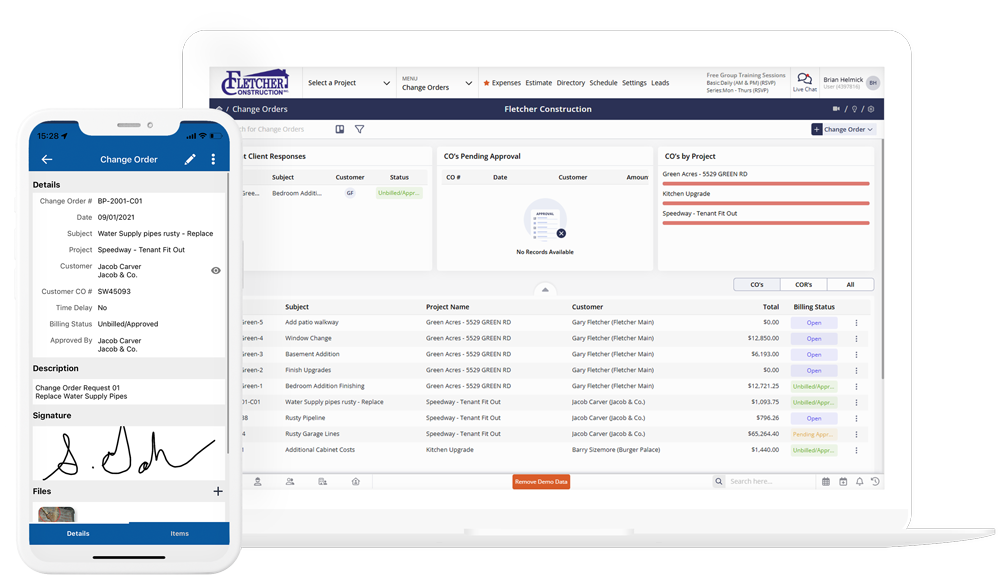Open Leads in the top navigation
This screenshot has height=580, width=1000.
pyautogui.click(x=660, y=83)
